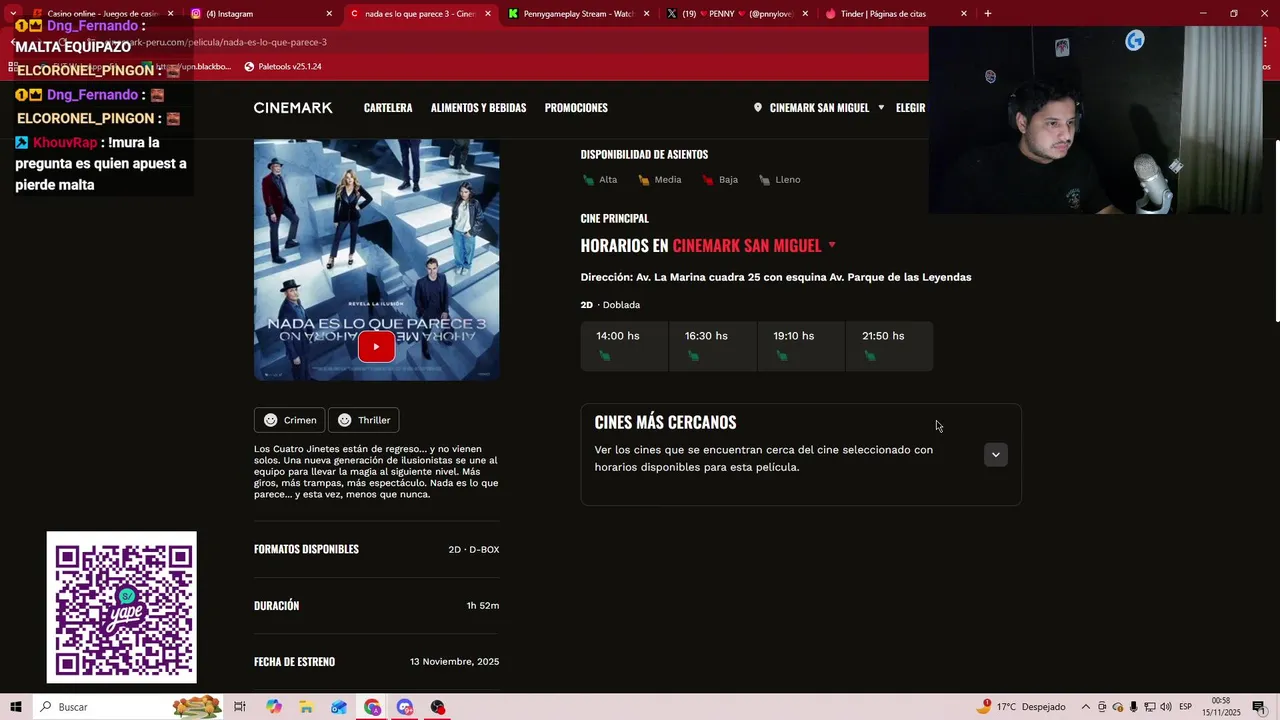Click the Yape QR code overlay
Screen dimensions: 1280x720
122,607
